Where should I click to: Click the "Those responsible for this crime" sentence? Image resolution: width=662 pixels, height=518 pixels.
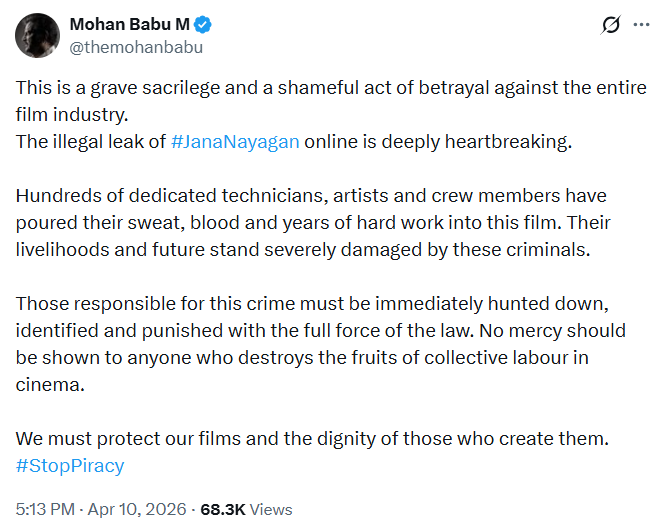point(300,303)
